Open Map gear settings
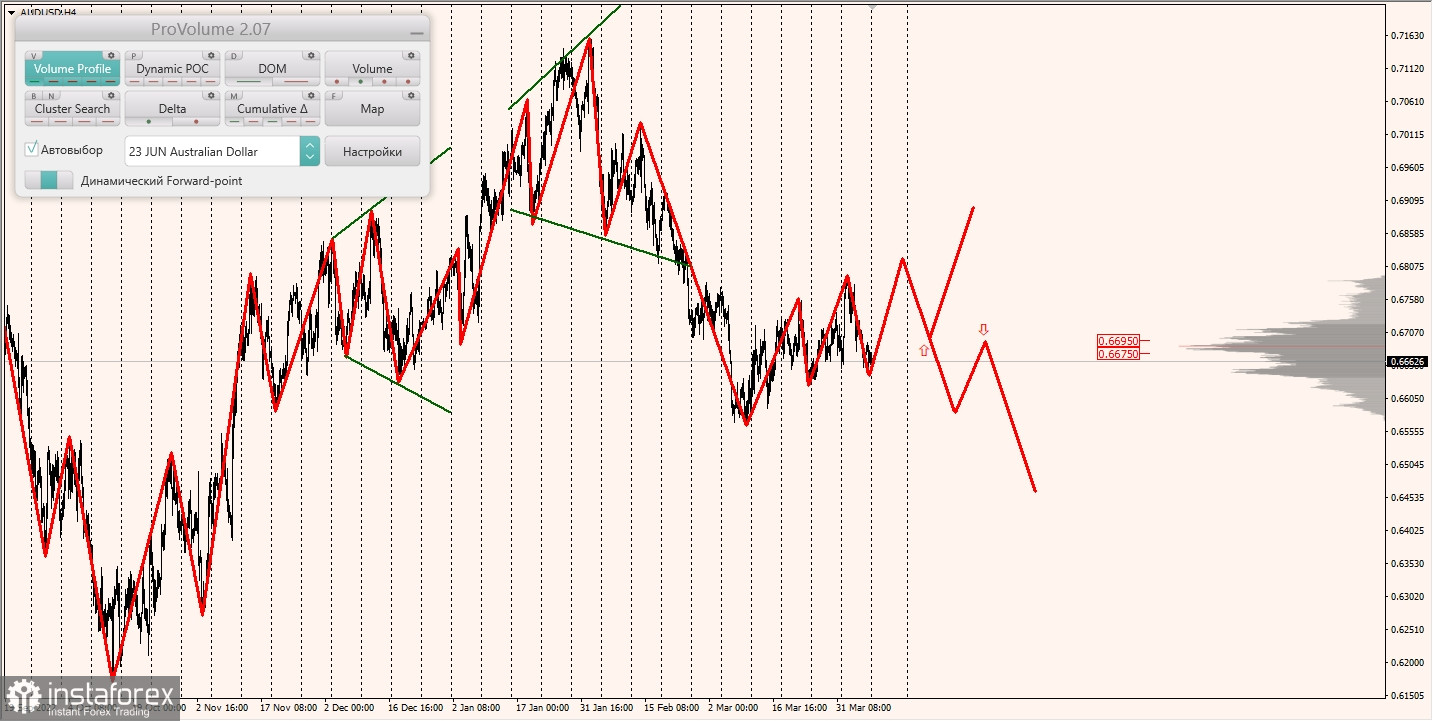 pyautogui.click(x=411, y=96)
